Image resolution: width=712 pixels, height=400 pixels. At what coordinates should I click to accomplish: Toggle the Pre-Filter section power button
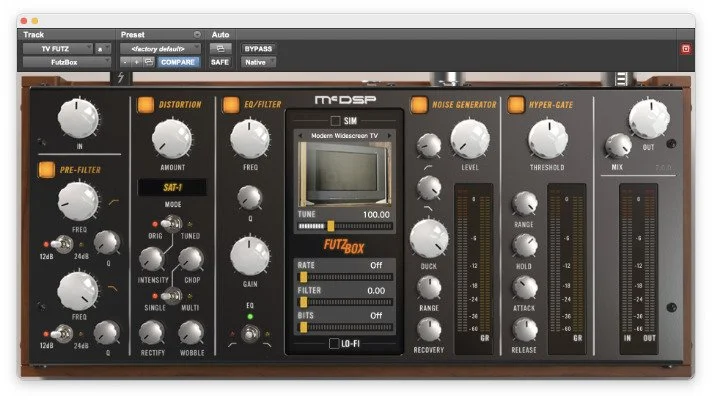point(46,170)
